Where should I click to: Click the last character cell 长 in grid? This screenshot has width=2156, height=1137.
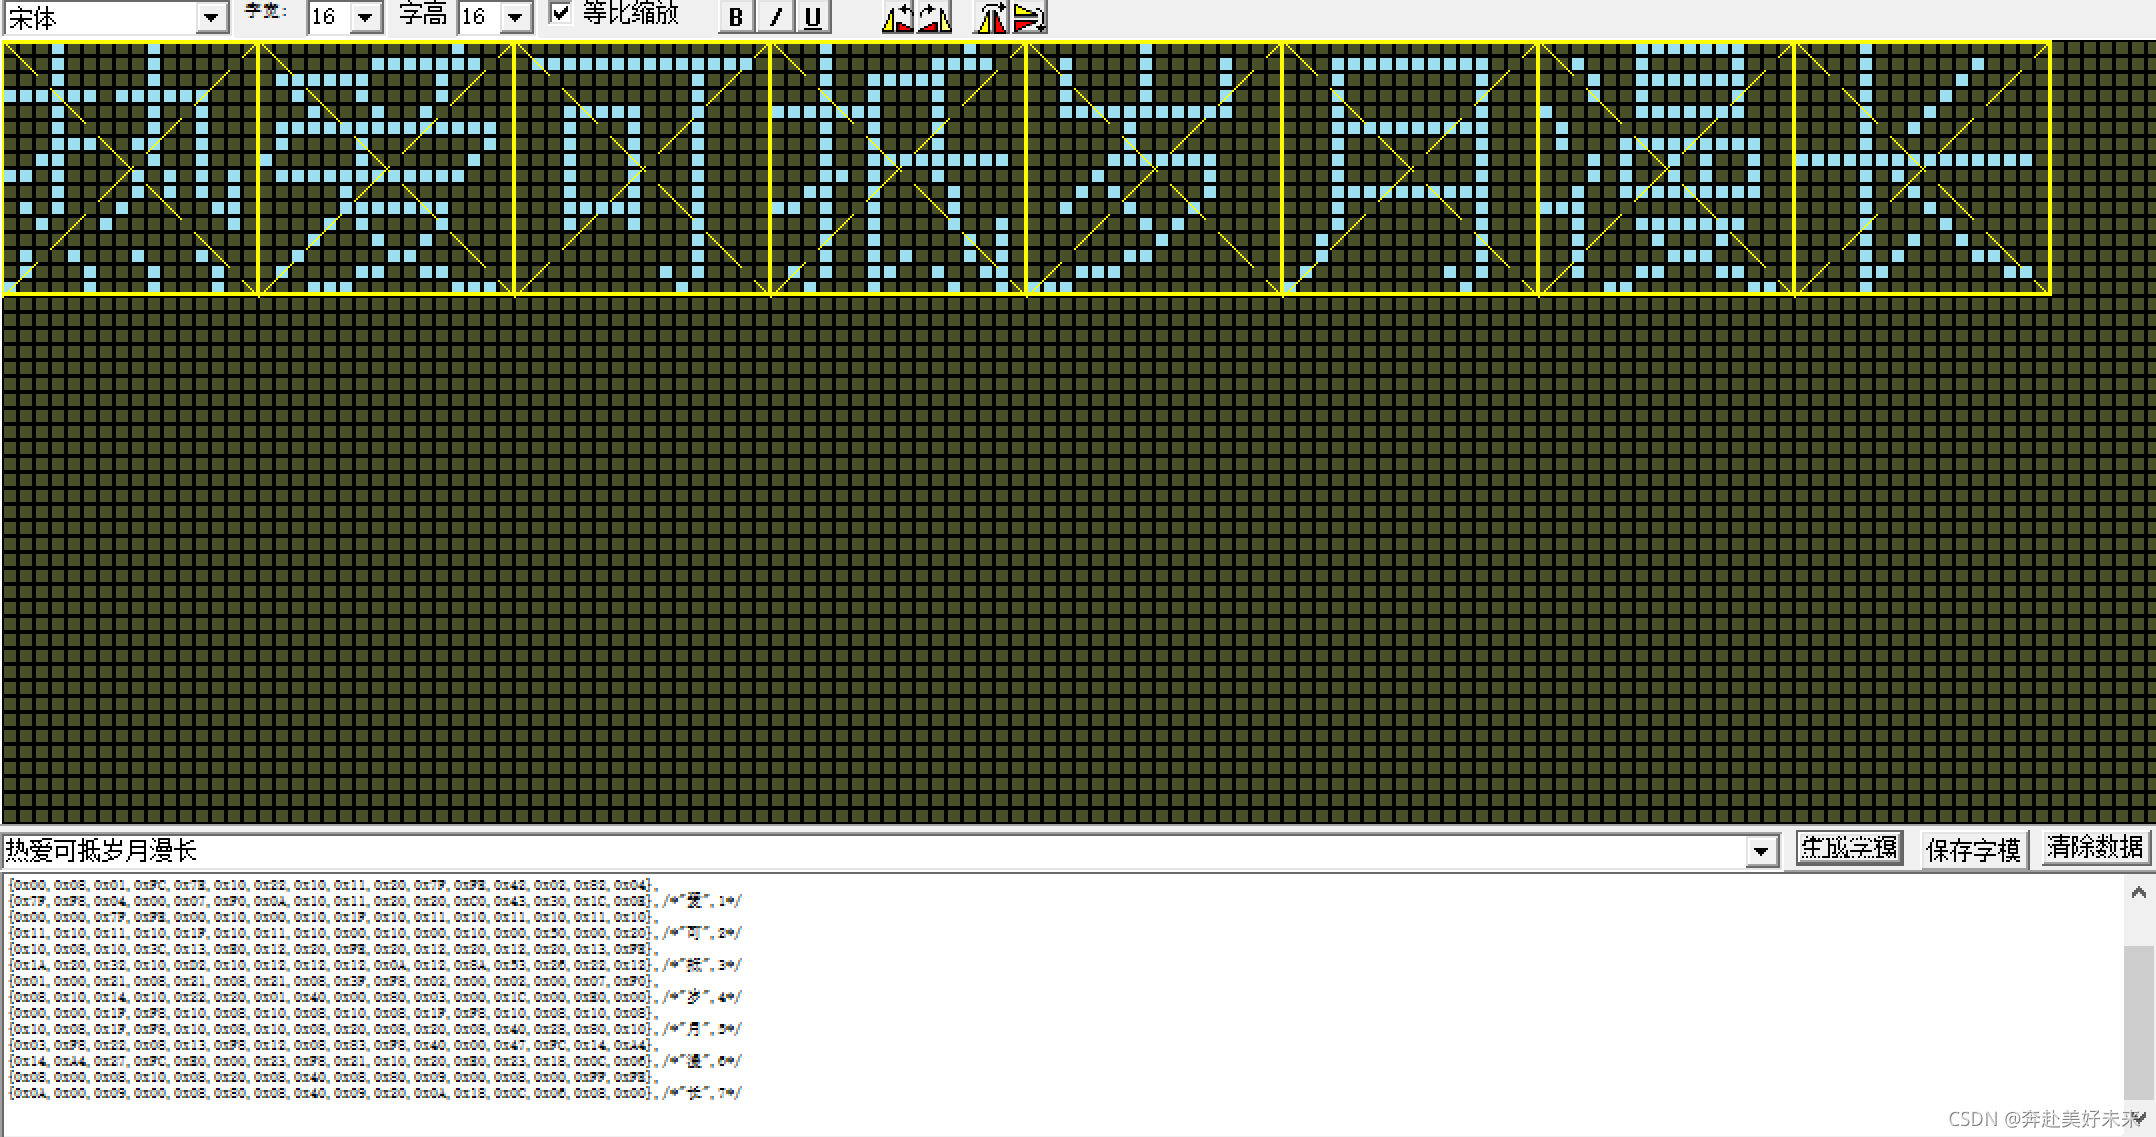coord(1922,168)
